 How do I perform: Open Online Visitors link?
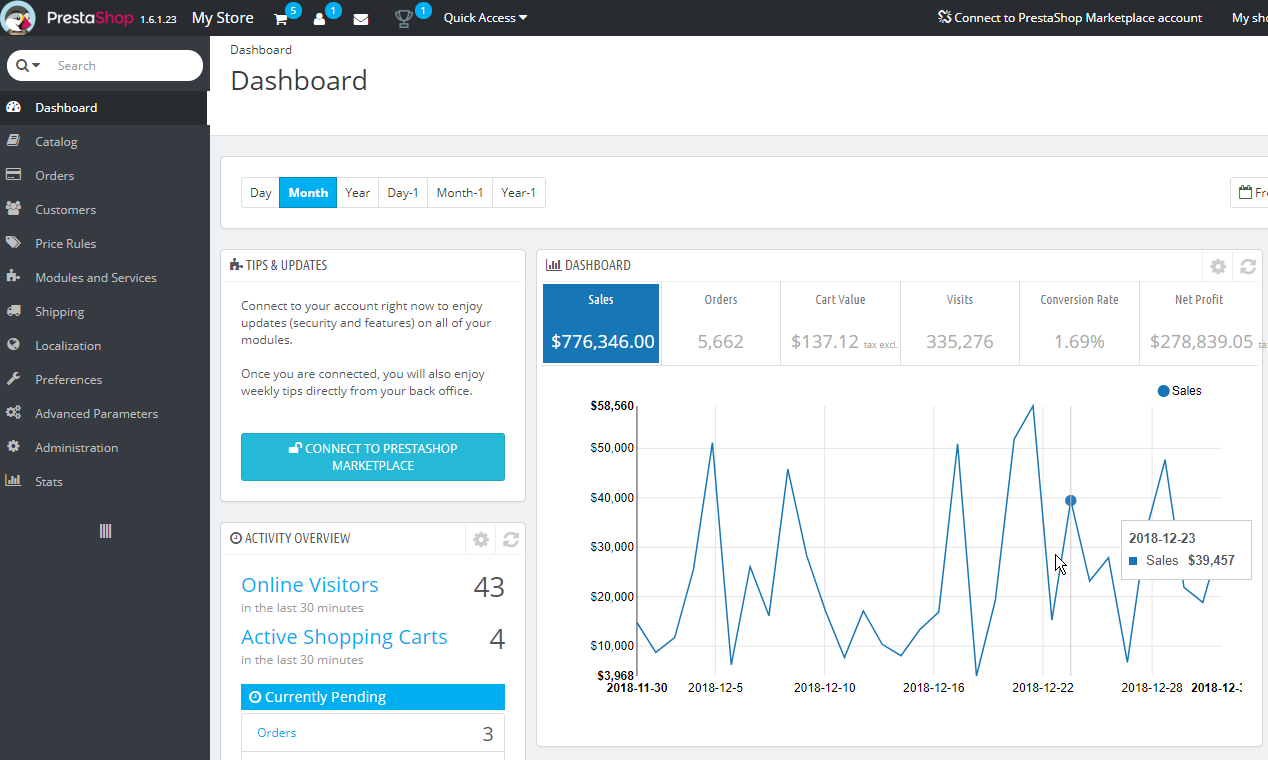310,585
